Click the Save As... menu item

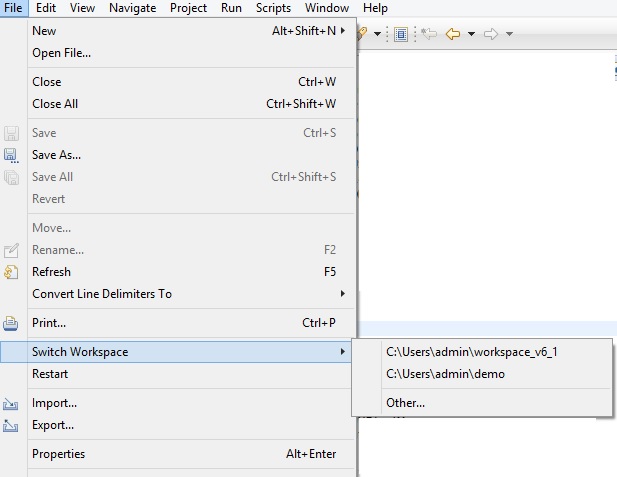point(192,155)
